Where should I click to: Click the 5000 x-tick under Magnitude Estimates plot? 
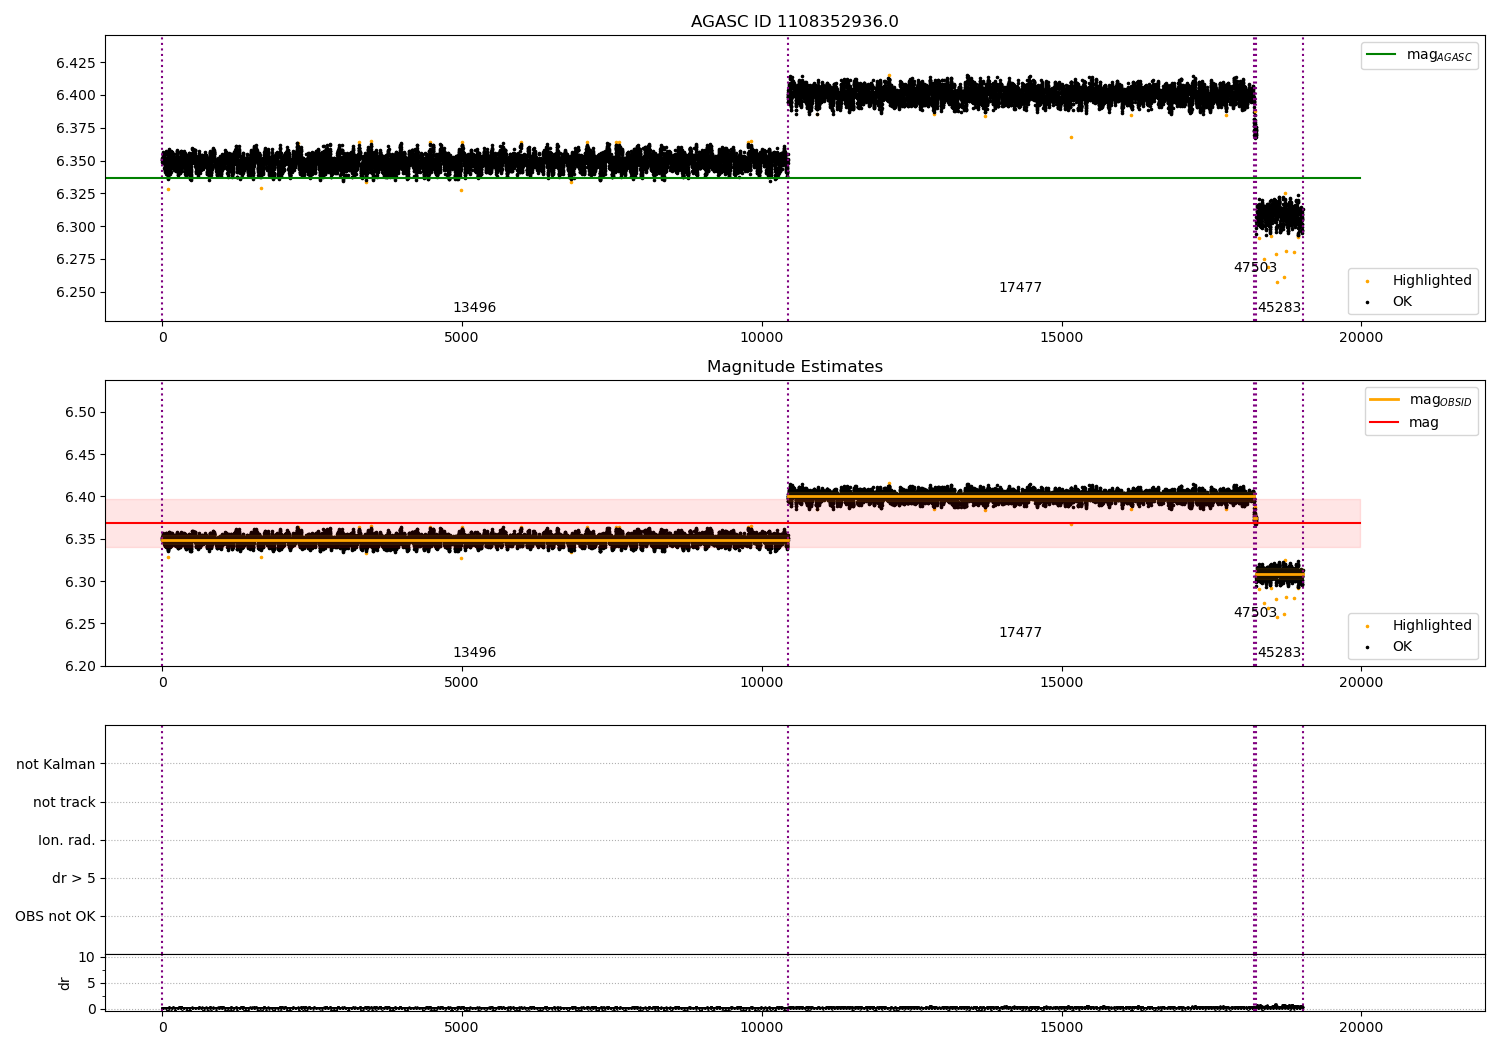461,683
